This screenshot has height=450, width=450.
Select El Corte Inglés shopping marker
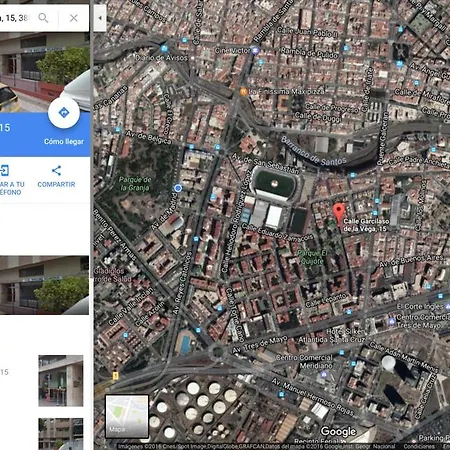pyautogui.click(x=448, y=306)
